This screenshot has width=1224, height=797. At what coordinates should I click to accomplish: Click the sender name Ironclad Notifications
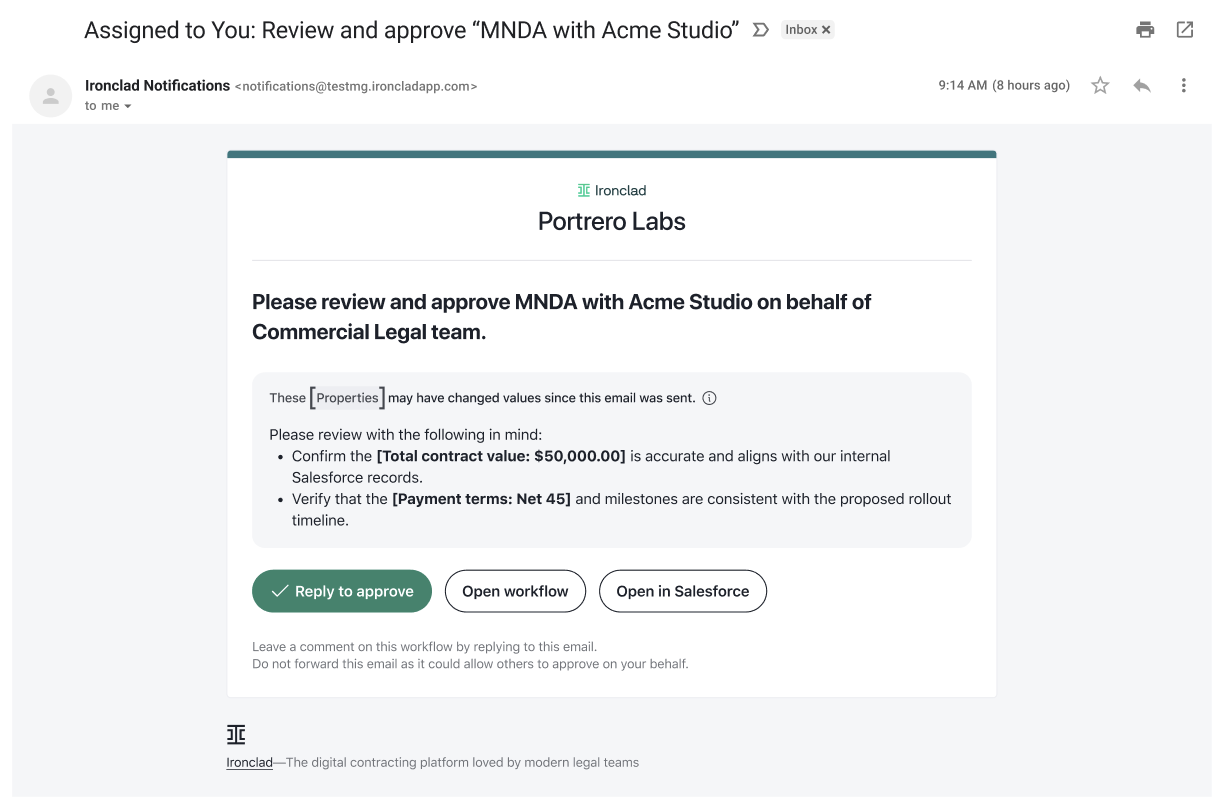pos(158,86)
